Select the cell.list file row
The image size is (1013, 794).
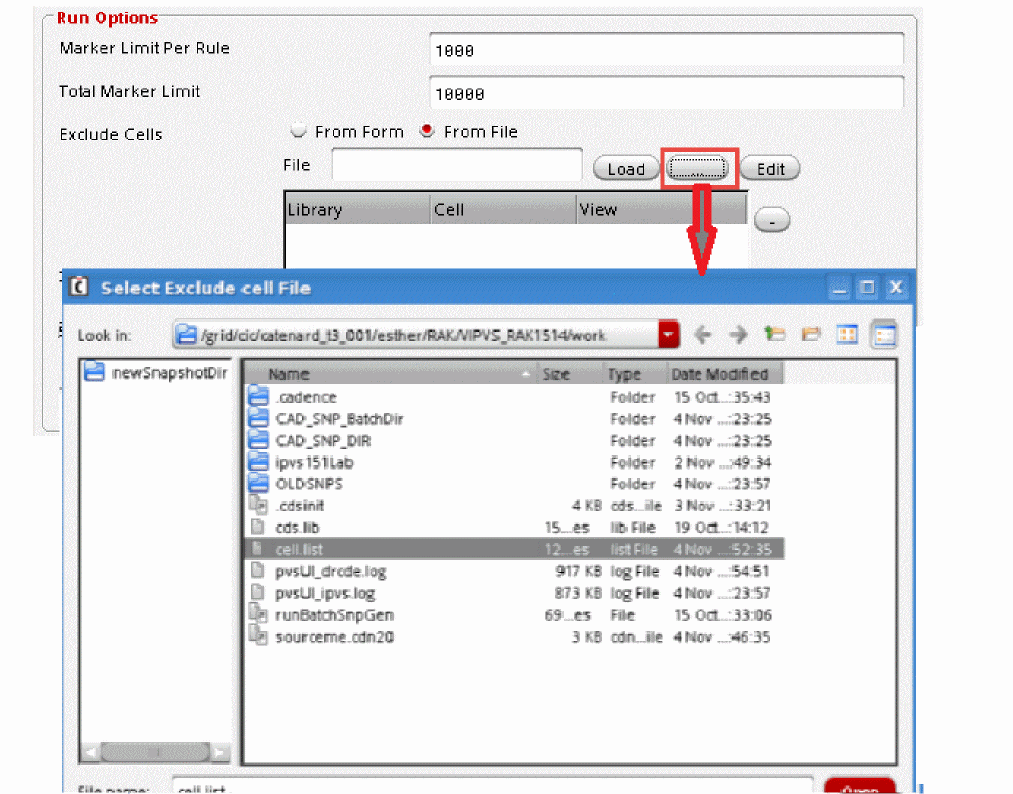[x=514, y=548]
